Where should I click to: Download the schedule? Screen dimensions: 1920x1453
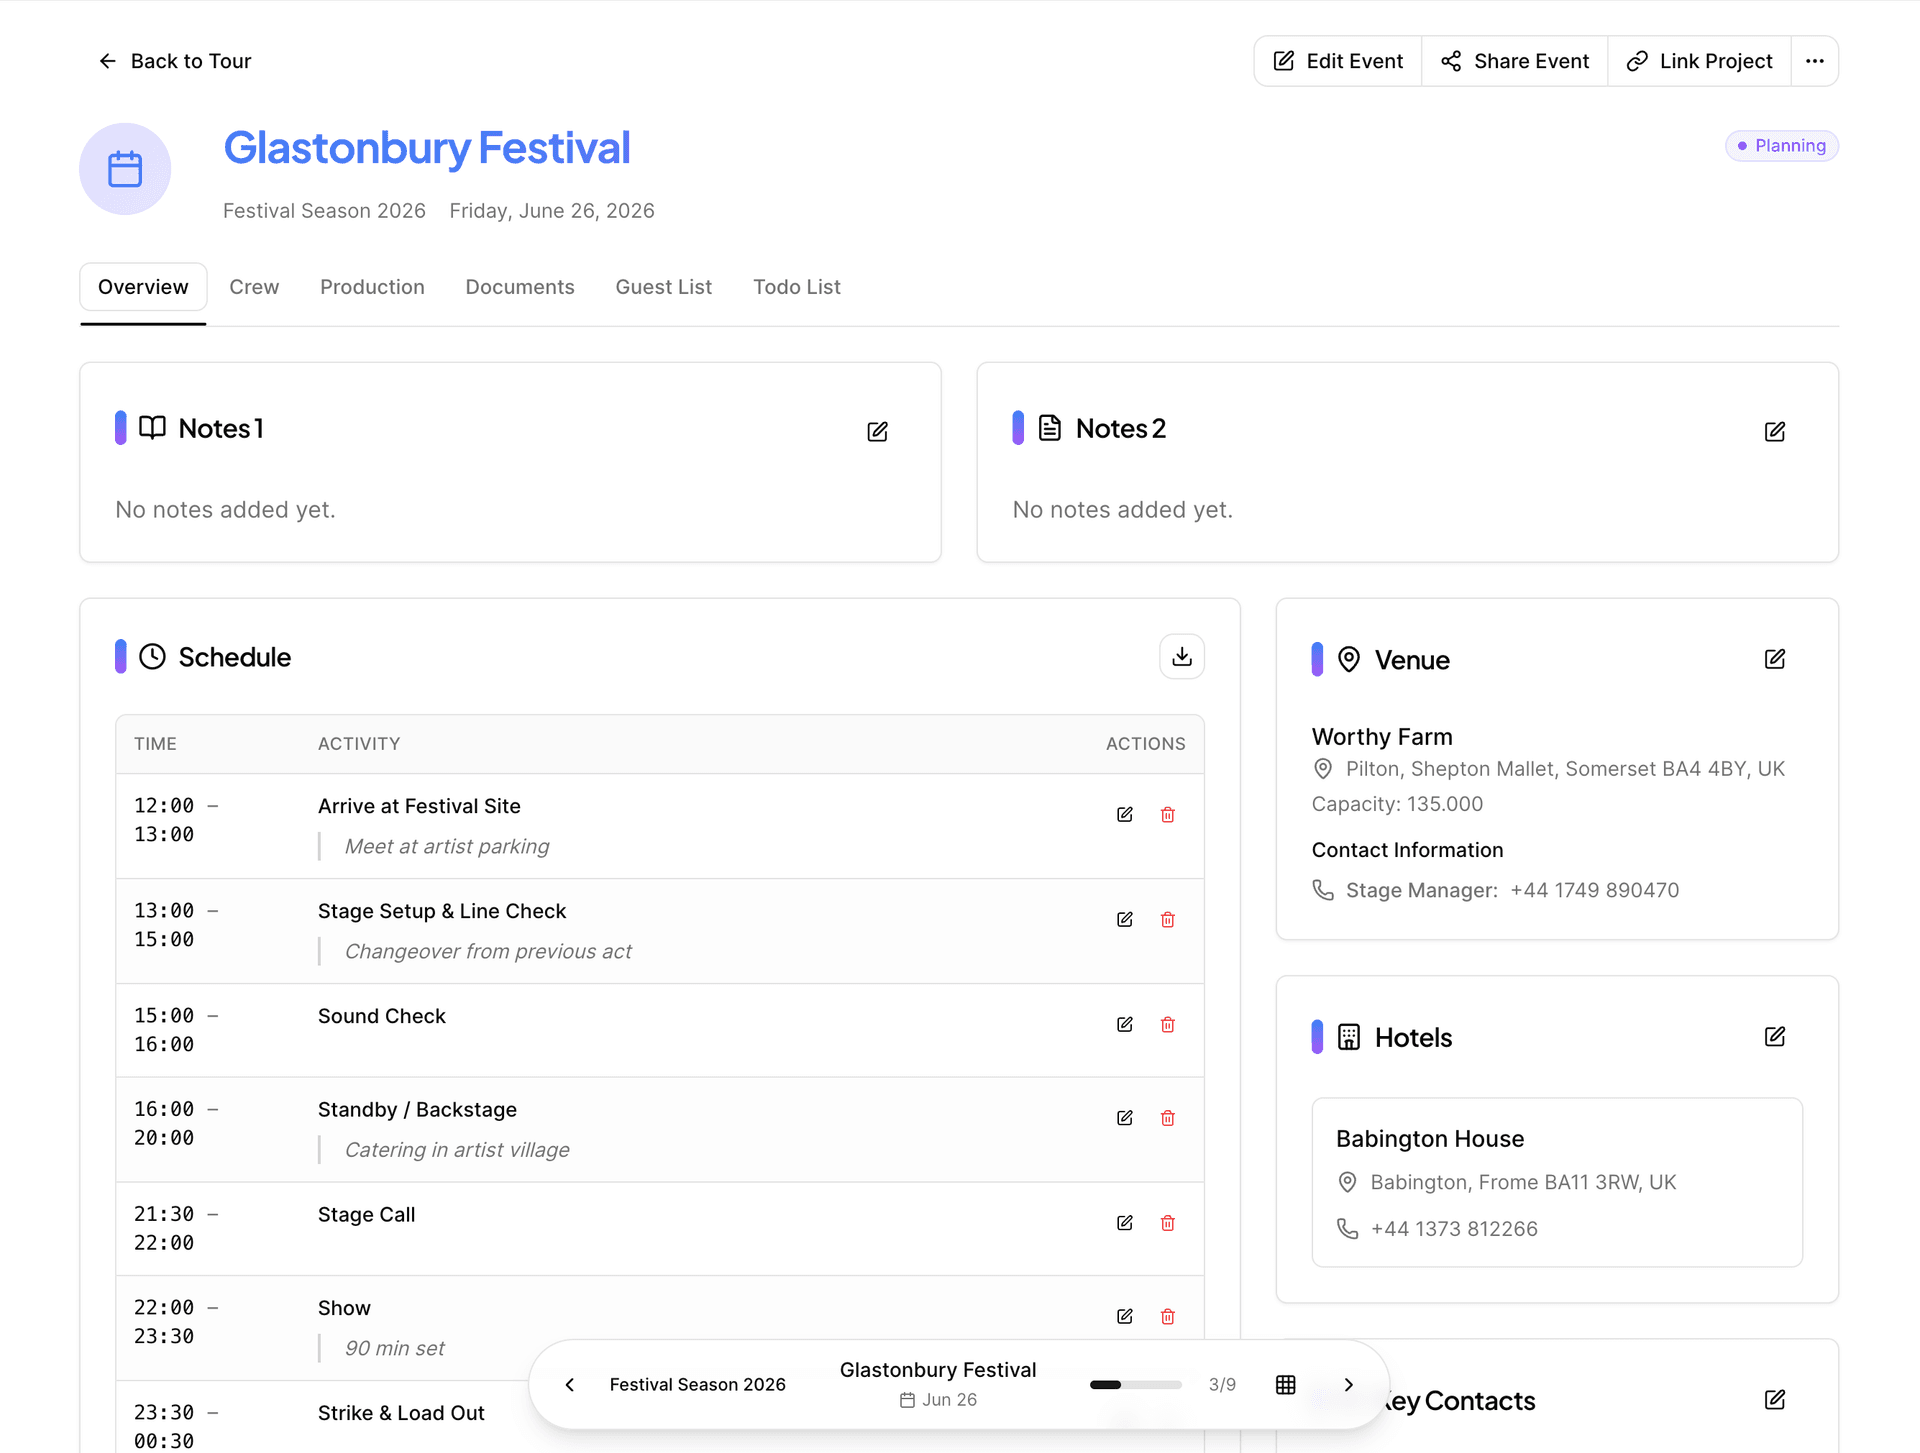pyautogui.click(x=1181, y=657)
